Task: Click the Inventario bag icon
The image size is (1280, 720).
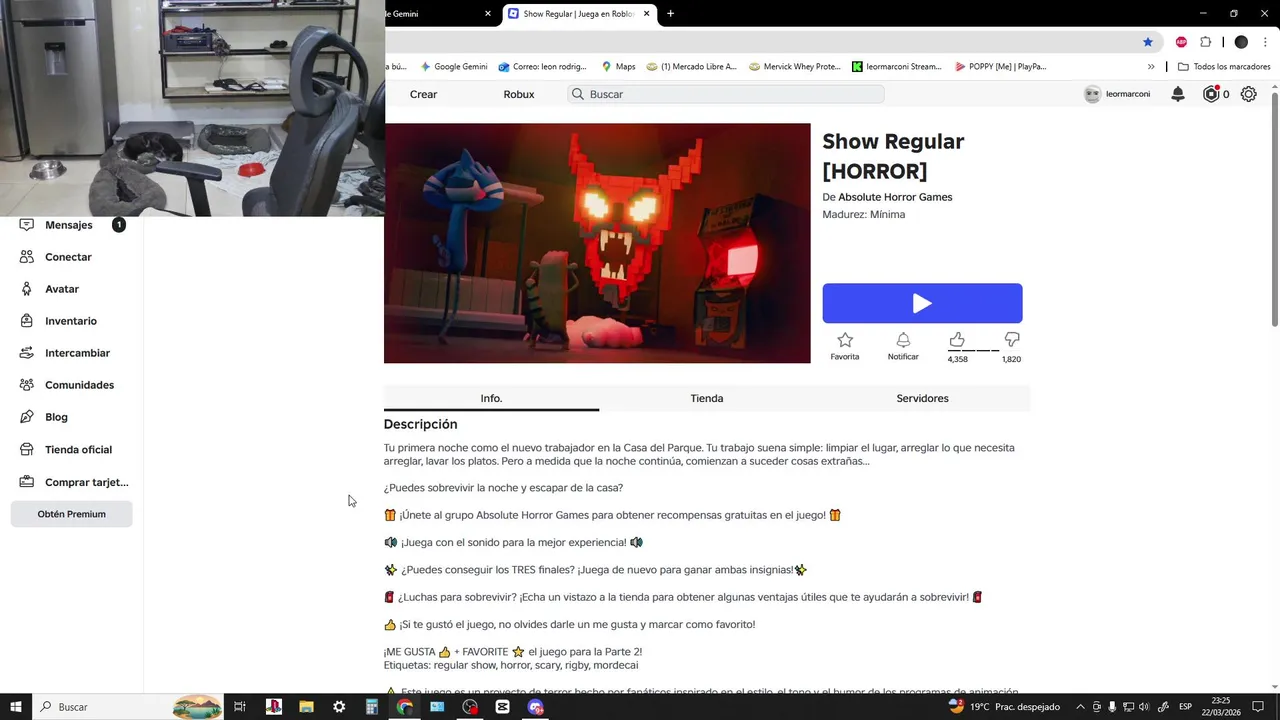Action: point(26,321)
